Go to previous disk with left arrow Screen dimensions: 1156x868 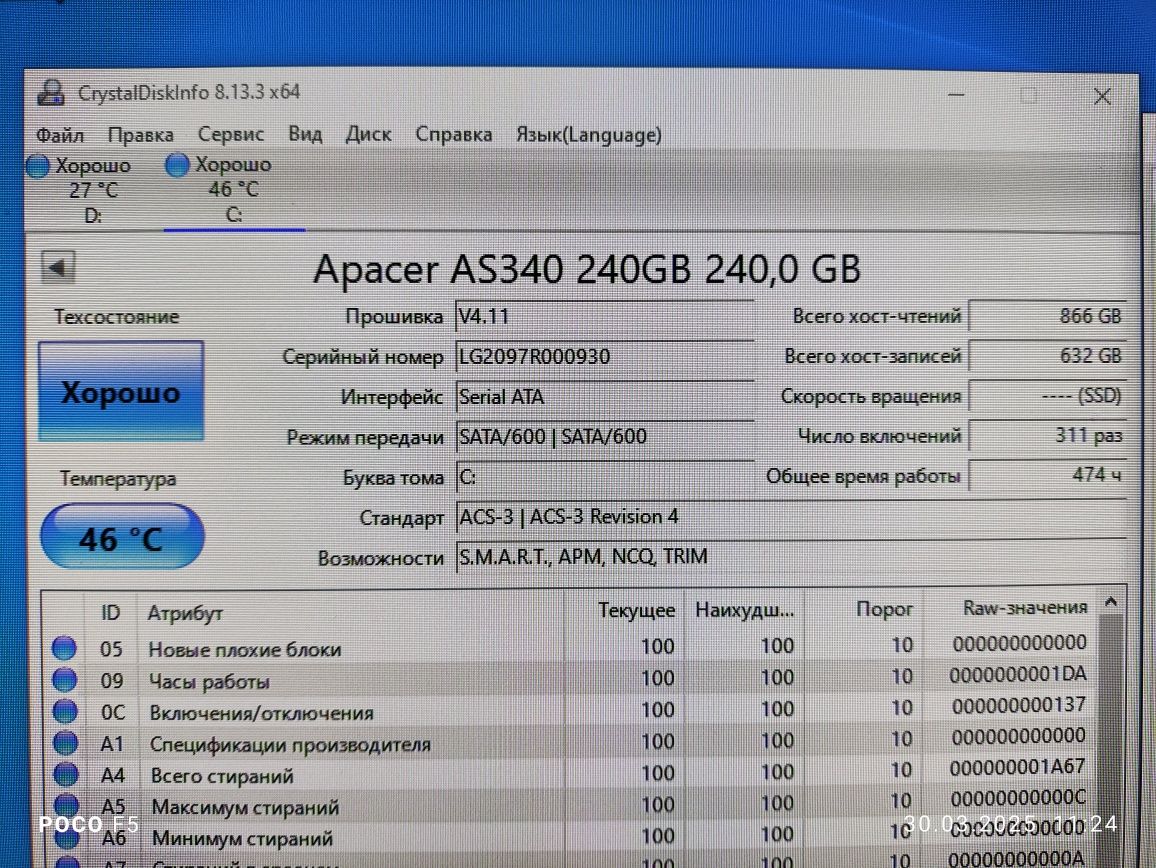(x=58, y=267)
